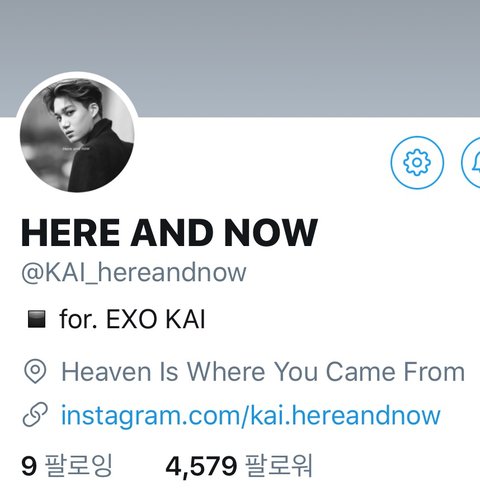Select the HERE AND NOW display name
480x496 pixels.
pyautogui.click(x=169, y=232)
